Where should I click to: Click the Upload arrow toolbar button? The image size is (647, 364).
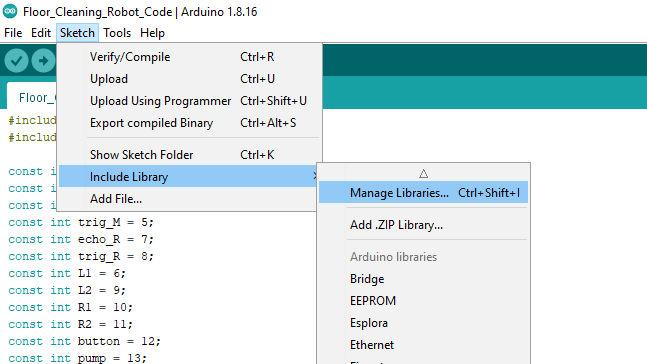(43, 61)
